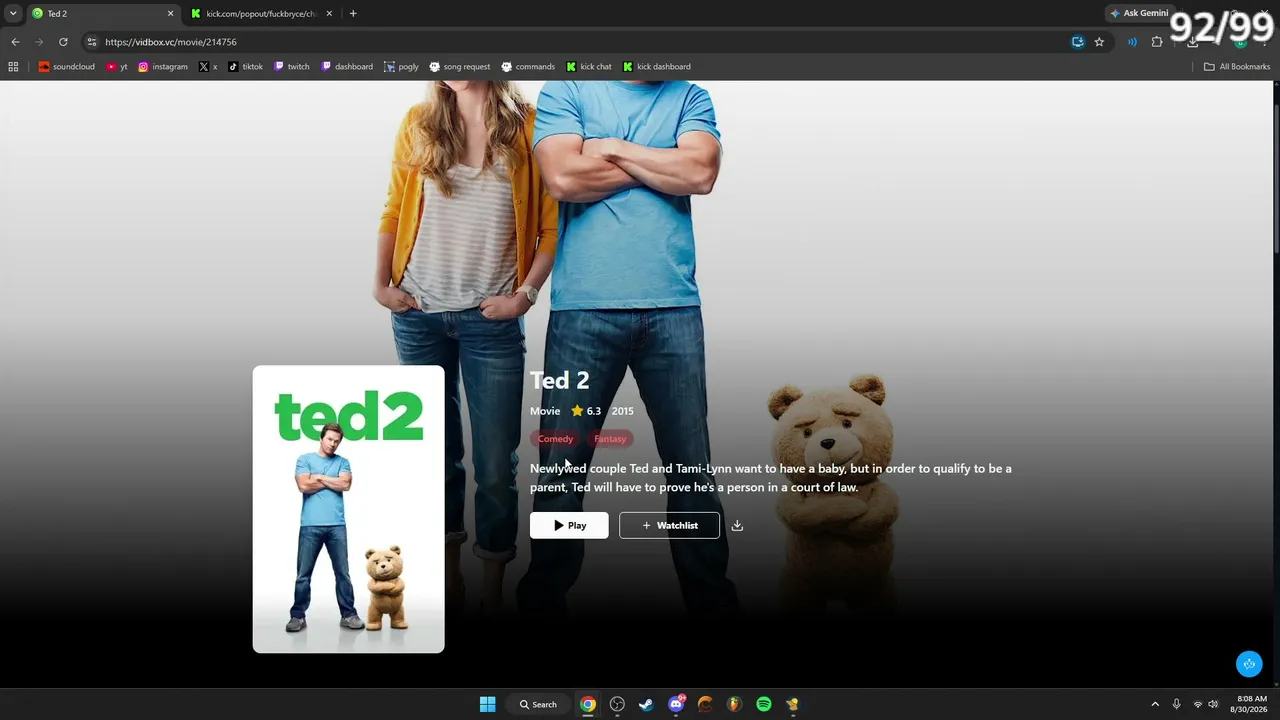Image resolution: width=1280 pixels, height=720 pixels.
Task: Close the Ted 2 tab
Action: tap(170, 13)
